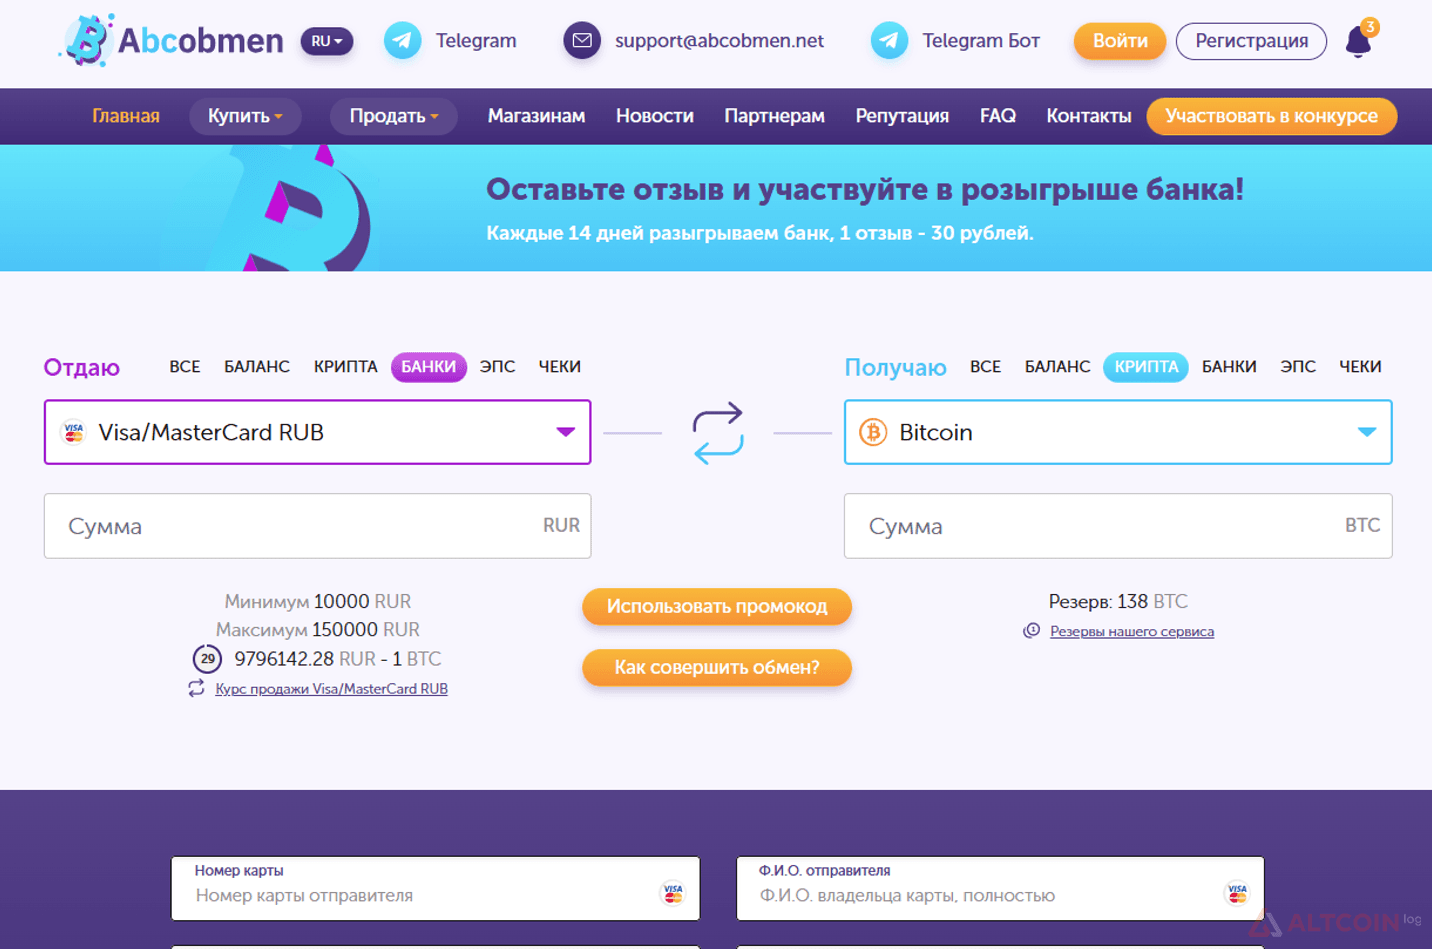Select КРИПТА filter under Получаю

pos(1146,367)
